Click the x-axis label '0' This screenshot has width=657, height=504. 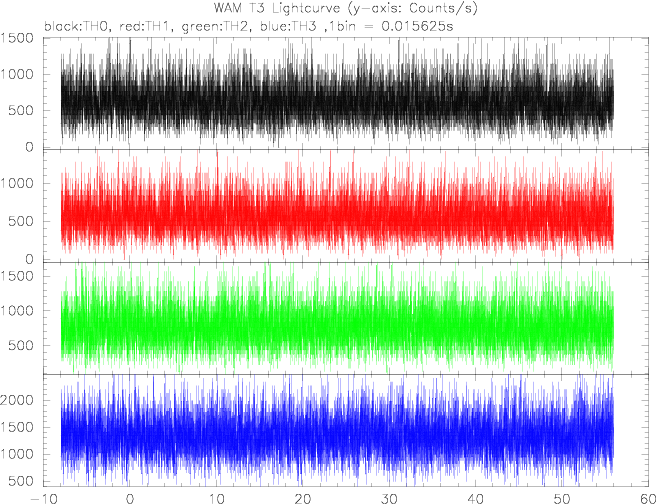point(129,499)
